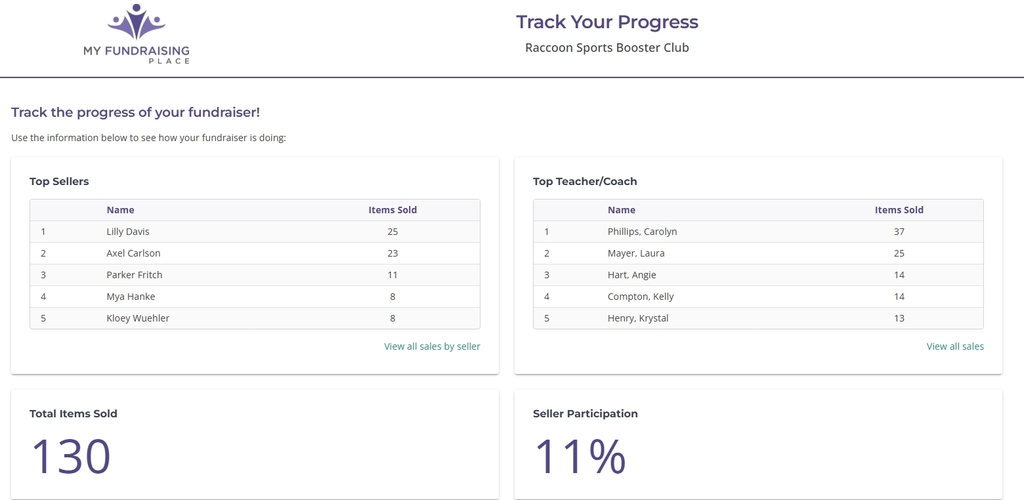This screenshot has width=1024, height=500.
Task: Click Parker Fritch in the sellers table
Action: [134, 275]
